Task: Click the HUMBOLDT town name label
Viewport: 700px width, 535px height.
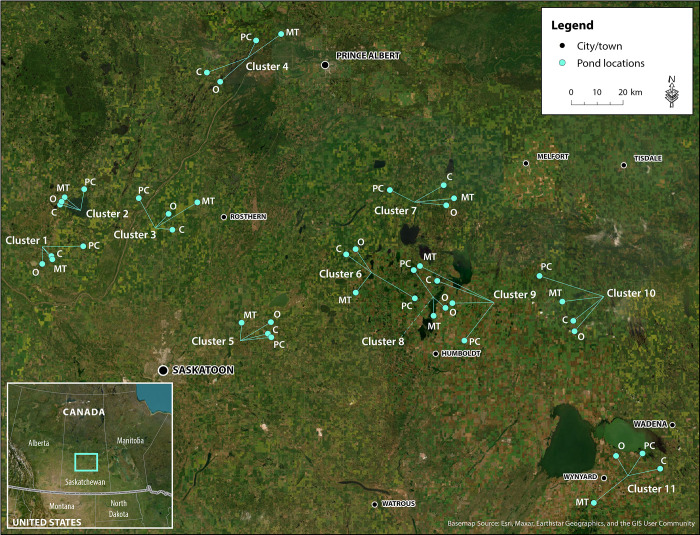Action: [461, 354]
